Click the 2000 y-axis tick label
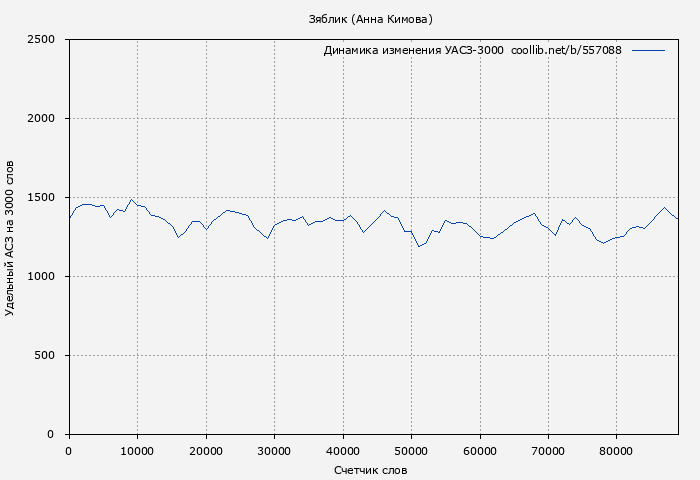Screen dimensions: 700x480 47,119
